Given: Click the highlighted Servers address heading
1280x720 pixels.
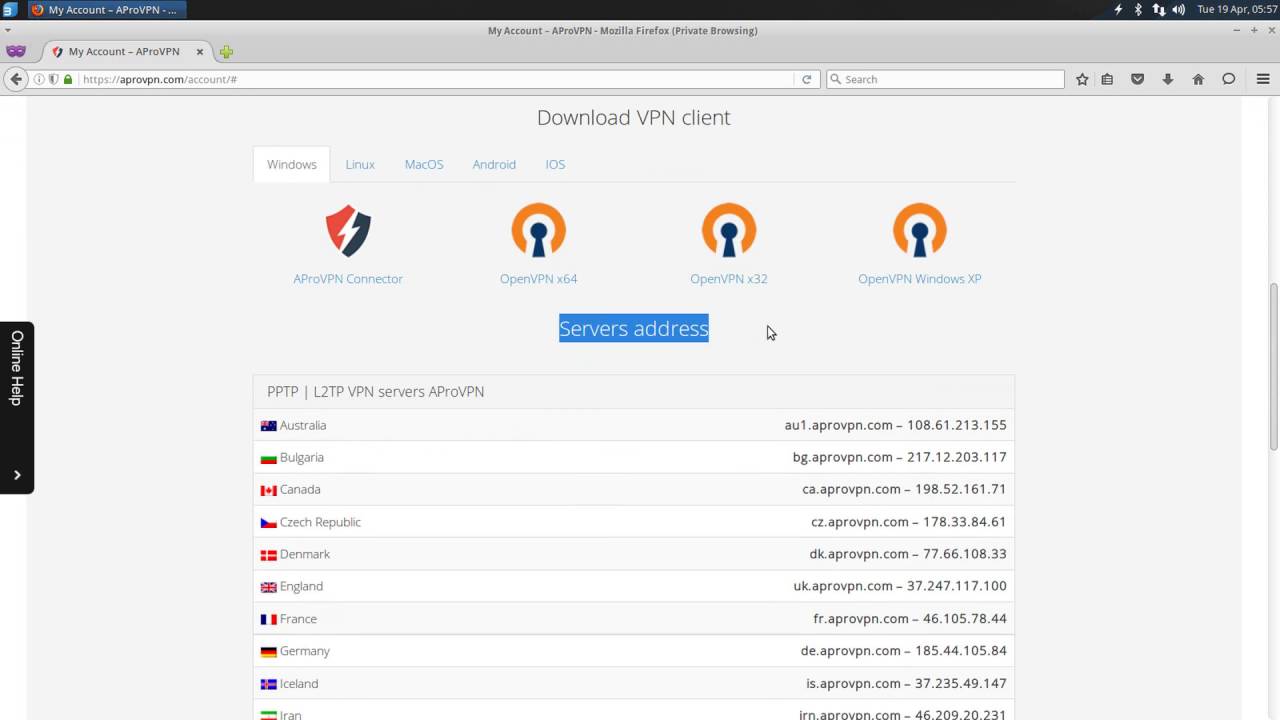Looking at the screenshot, I should 634,328.
